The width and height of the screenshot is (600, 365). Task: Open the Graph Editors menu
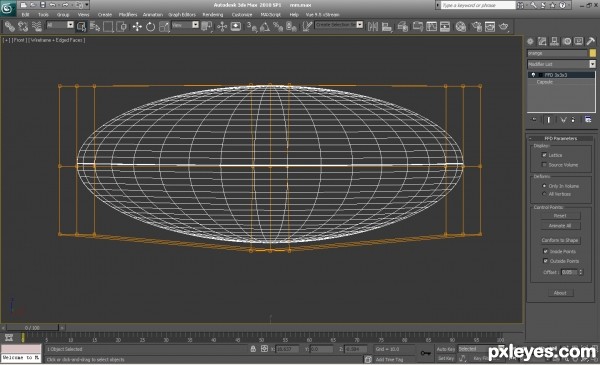coord(182,15)
